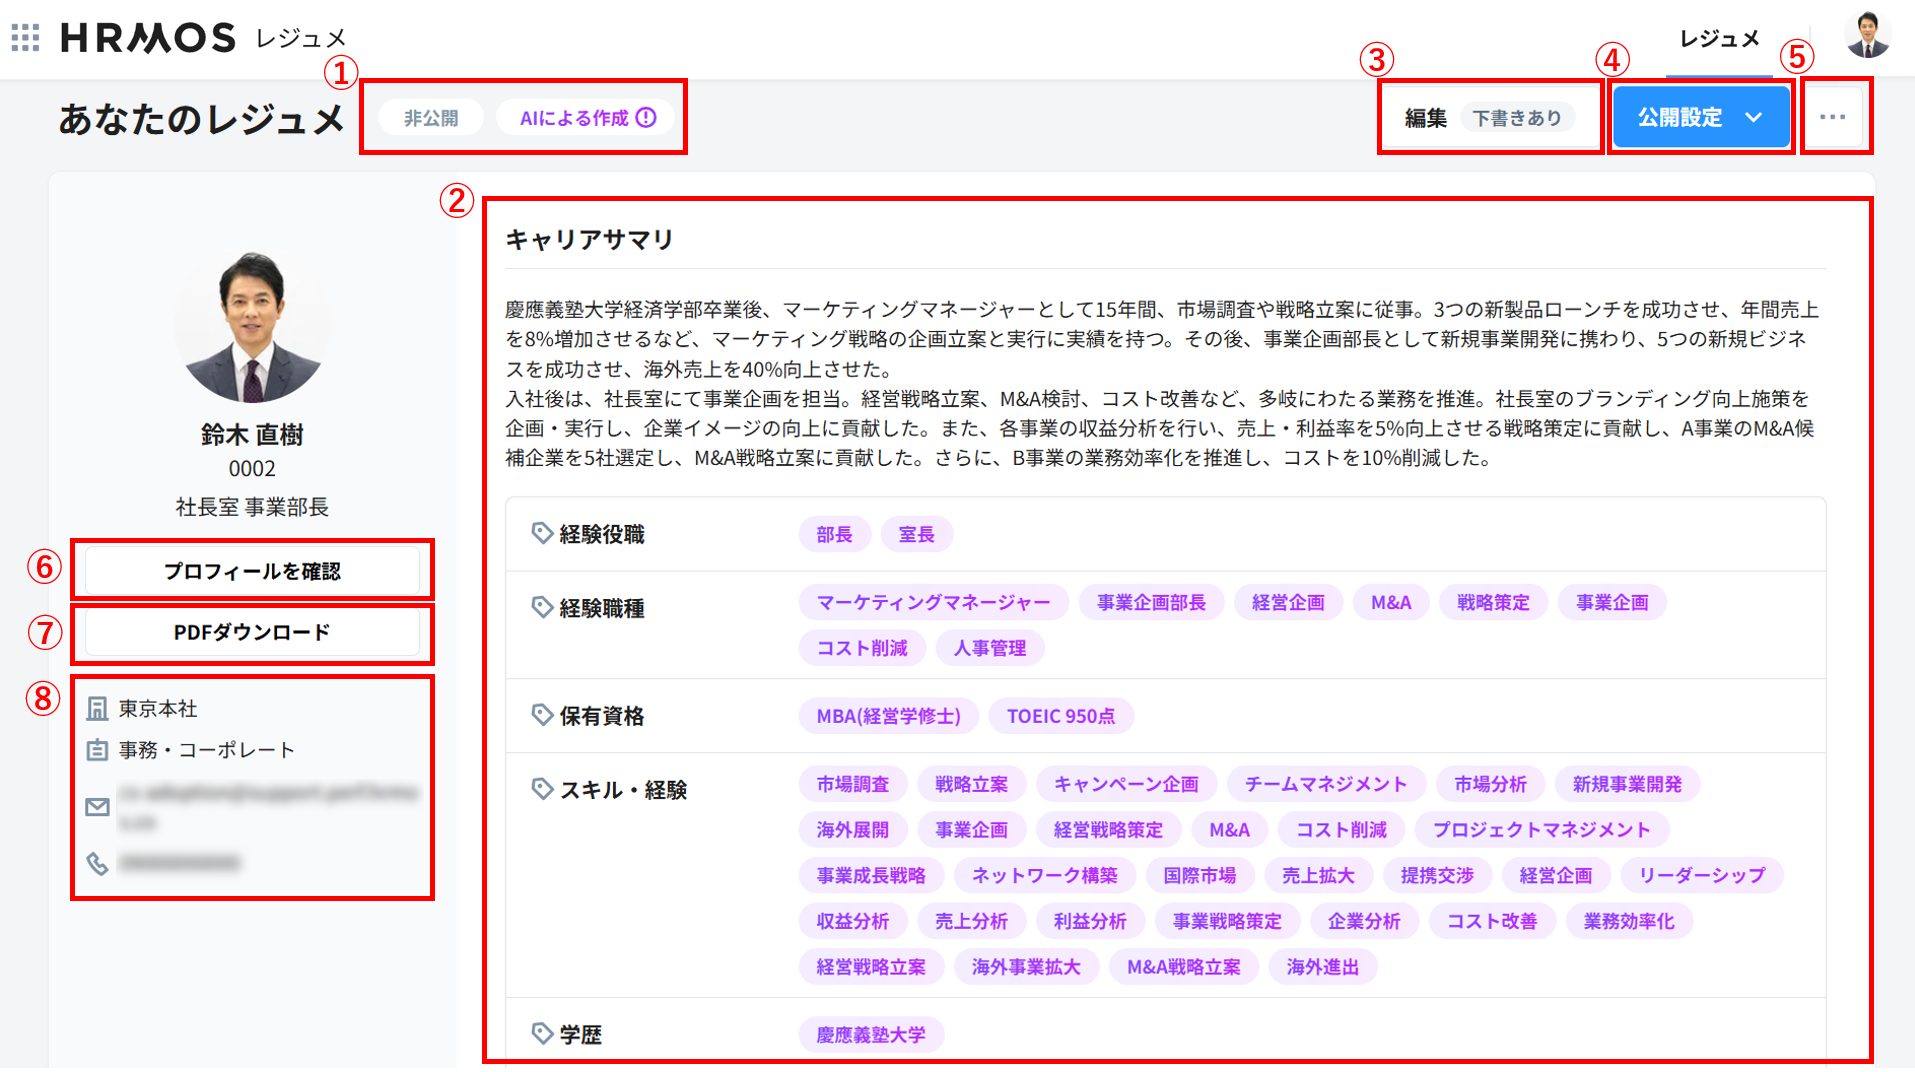Select the マーケティングマネージャー tag
Screen dimensions: 1915x1072
coord(933,602)
